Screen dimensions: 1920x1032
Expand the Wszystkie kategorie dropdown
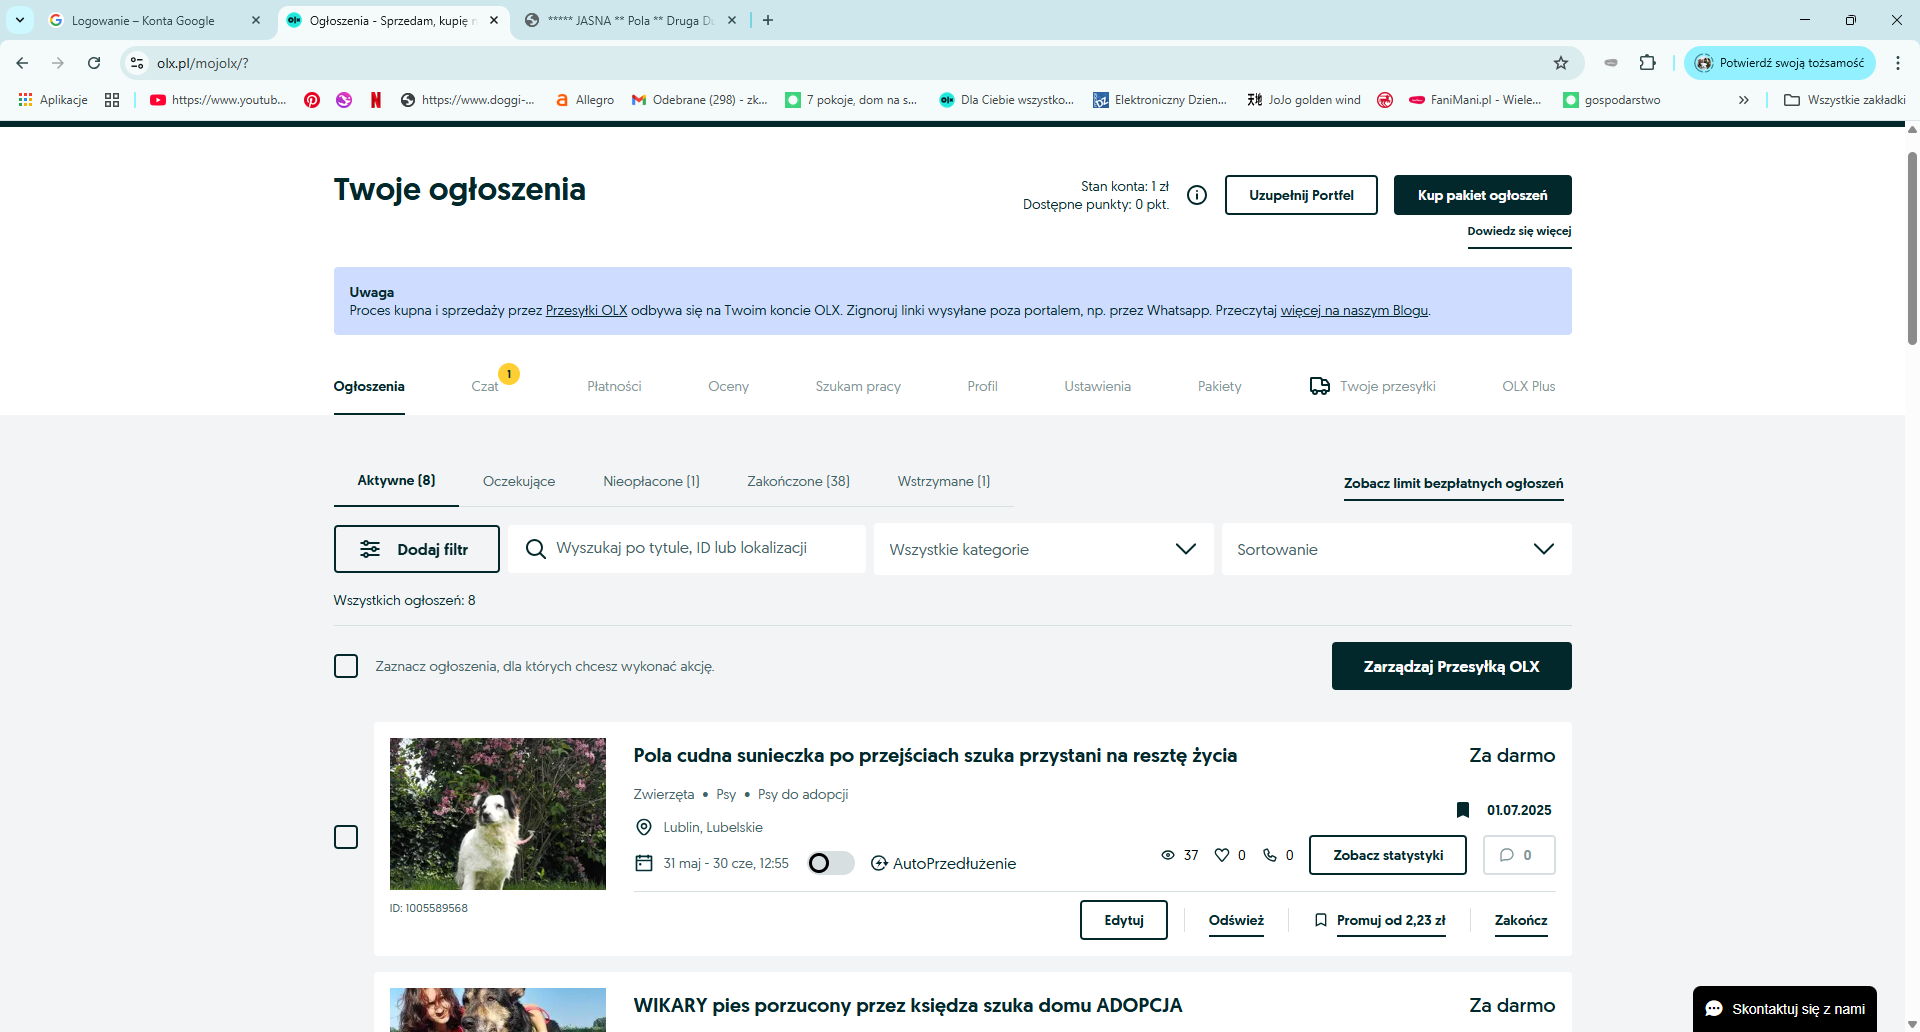1043,549
